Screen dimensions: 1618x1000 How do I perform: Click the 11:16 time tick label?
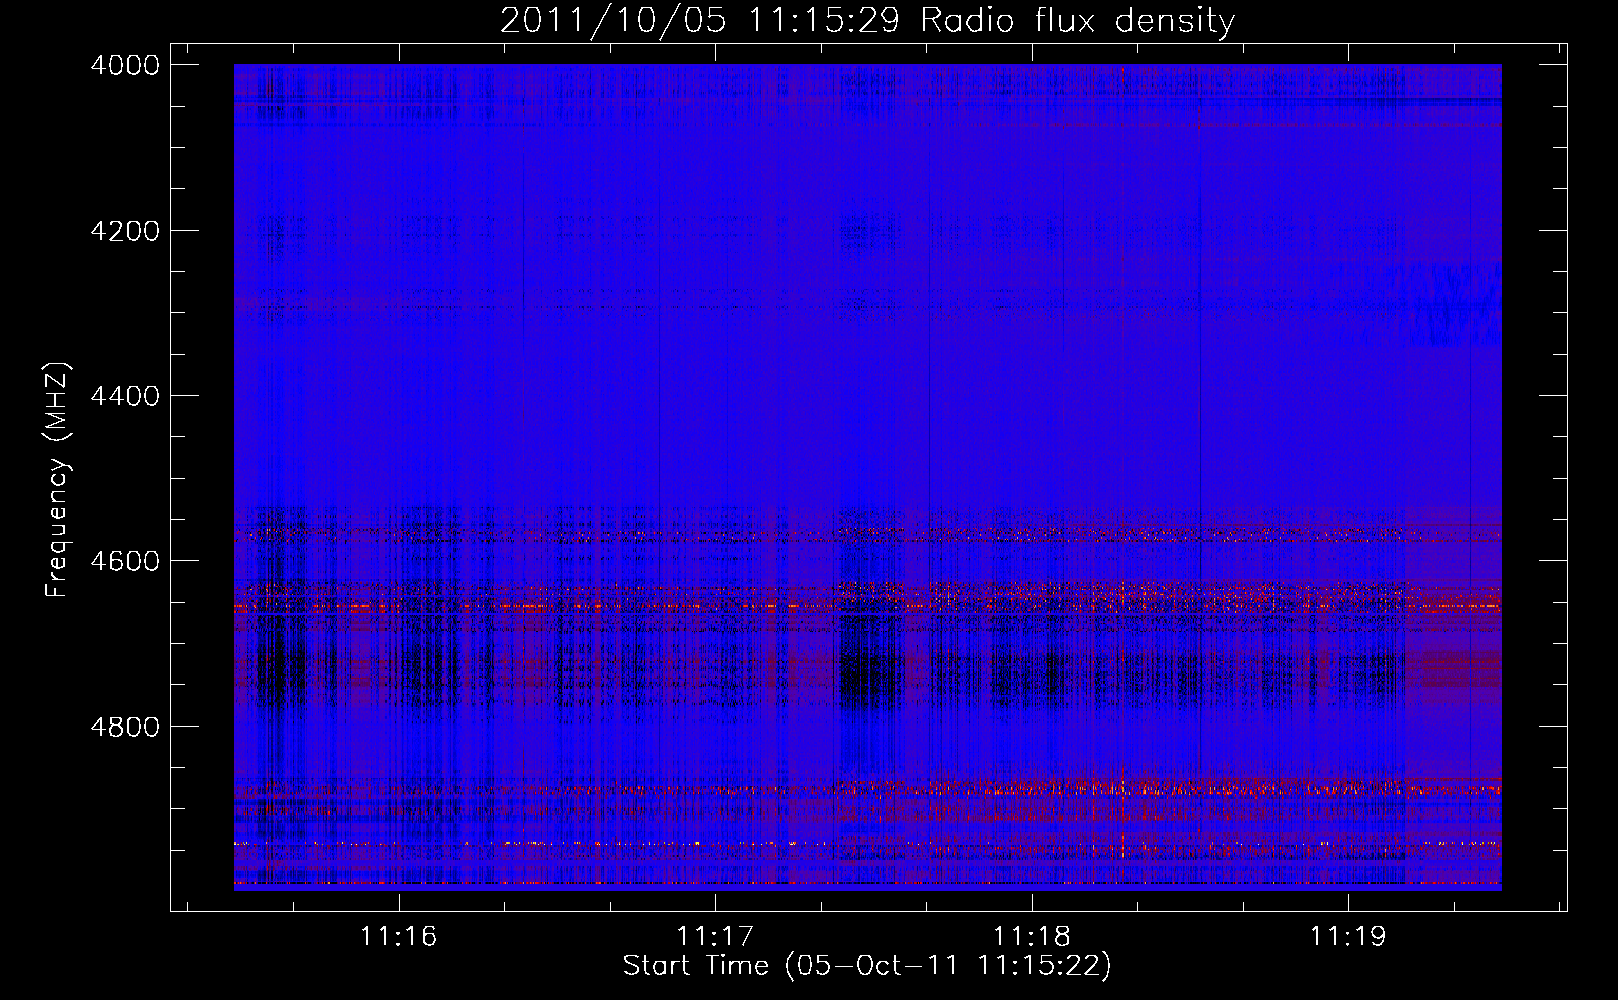pyautogui.click(x=399, y=936)
